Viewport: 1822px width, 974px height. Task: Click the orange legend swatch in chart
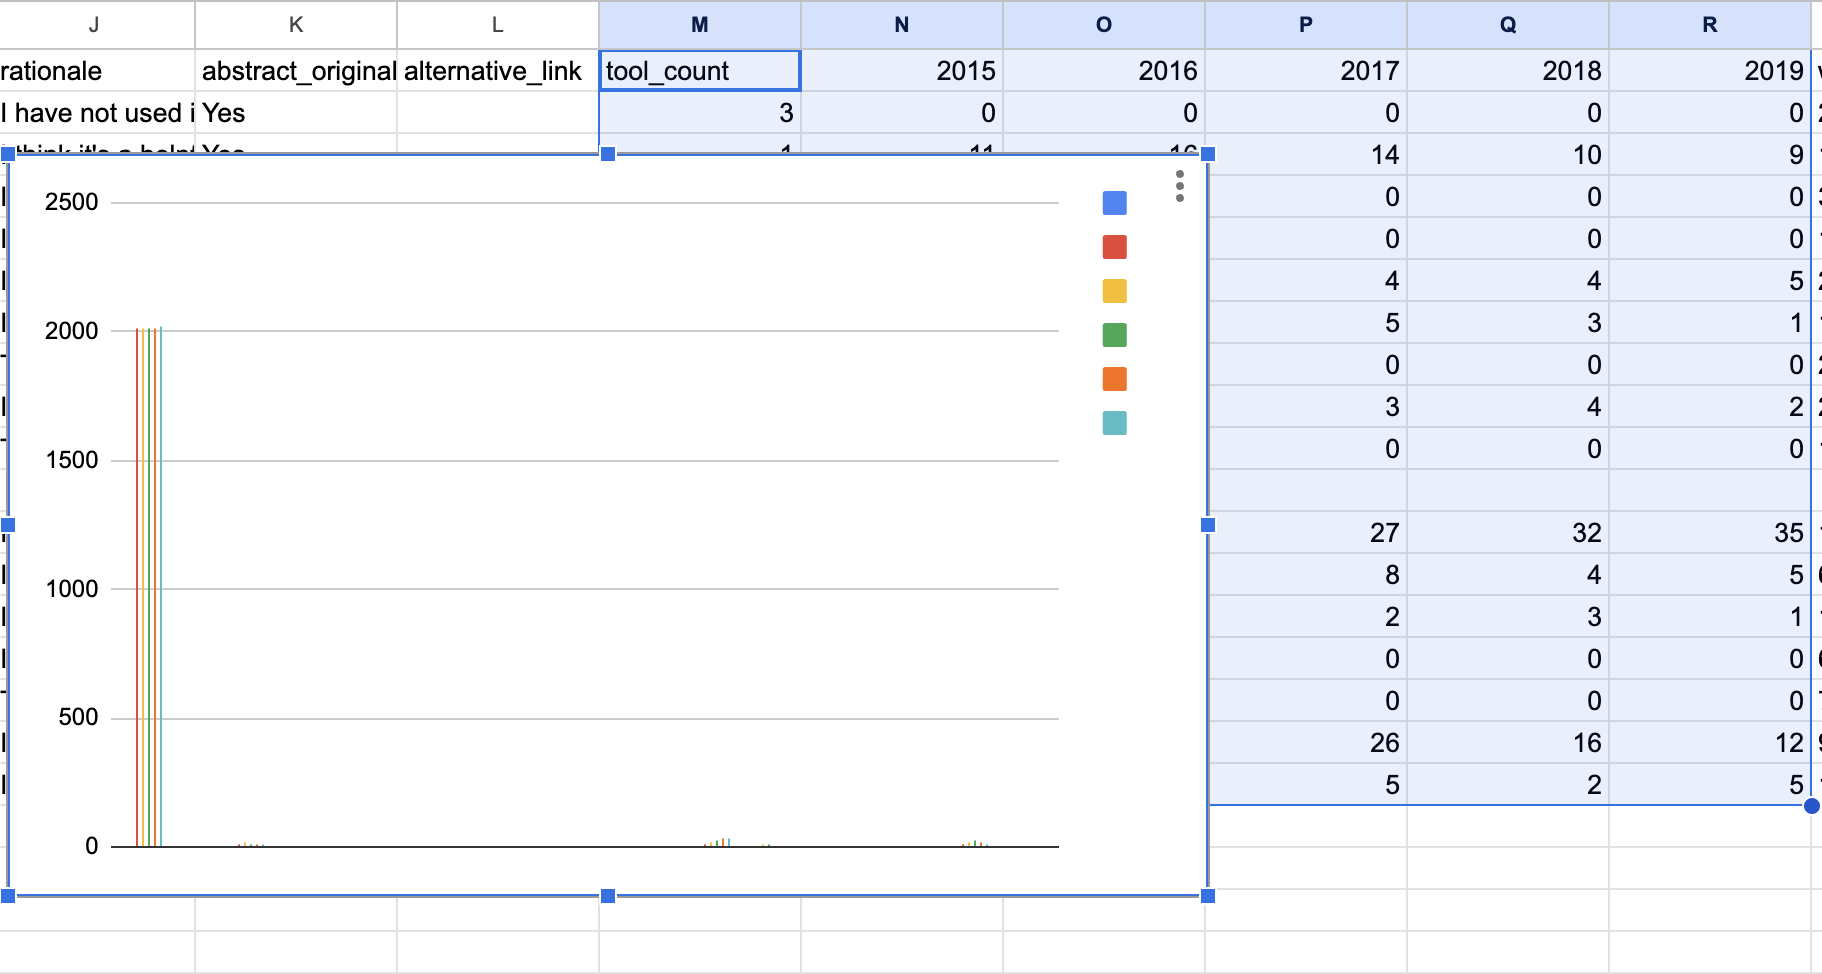pyautogui.click(x=1114, y=379)
